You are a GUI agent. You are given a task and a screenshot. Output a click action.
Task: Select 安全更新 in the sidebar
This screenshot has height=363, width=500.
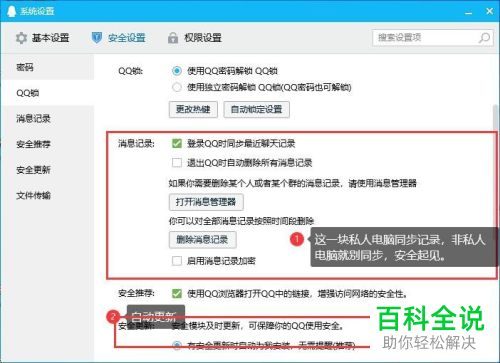pos(47,170)
